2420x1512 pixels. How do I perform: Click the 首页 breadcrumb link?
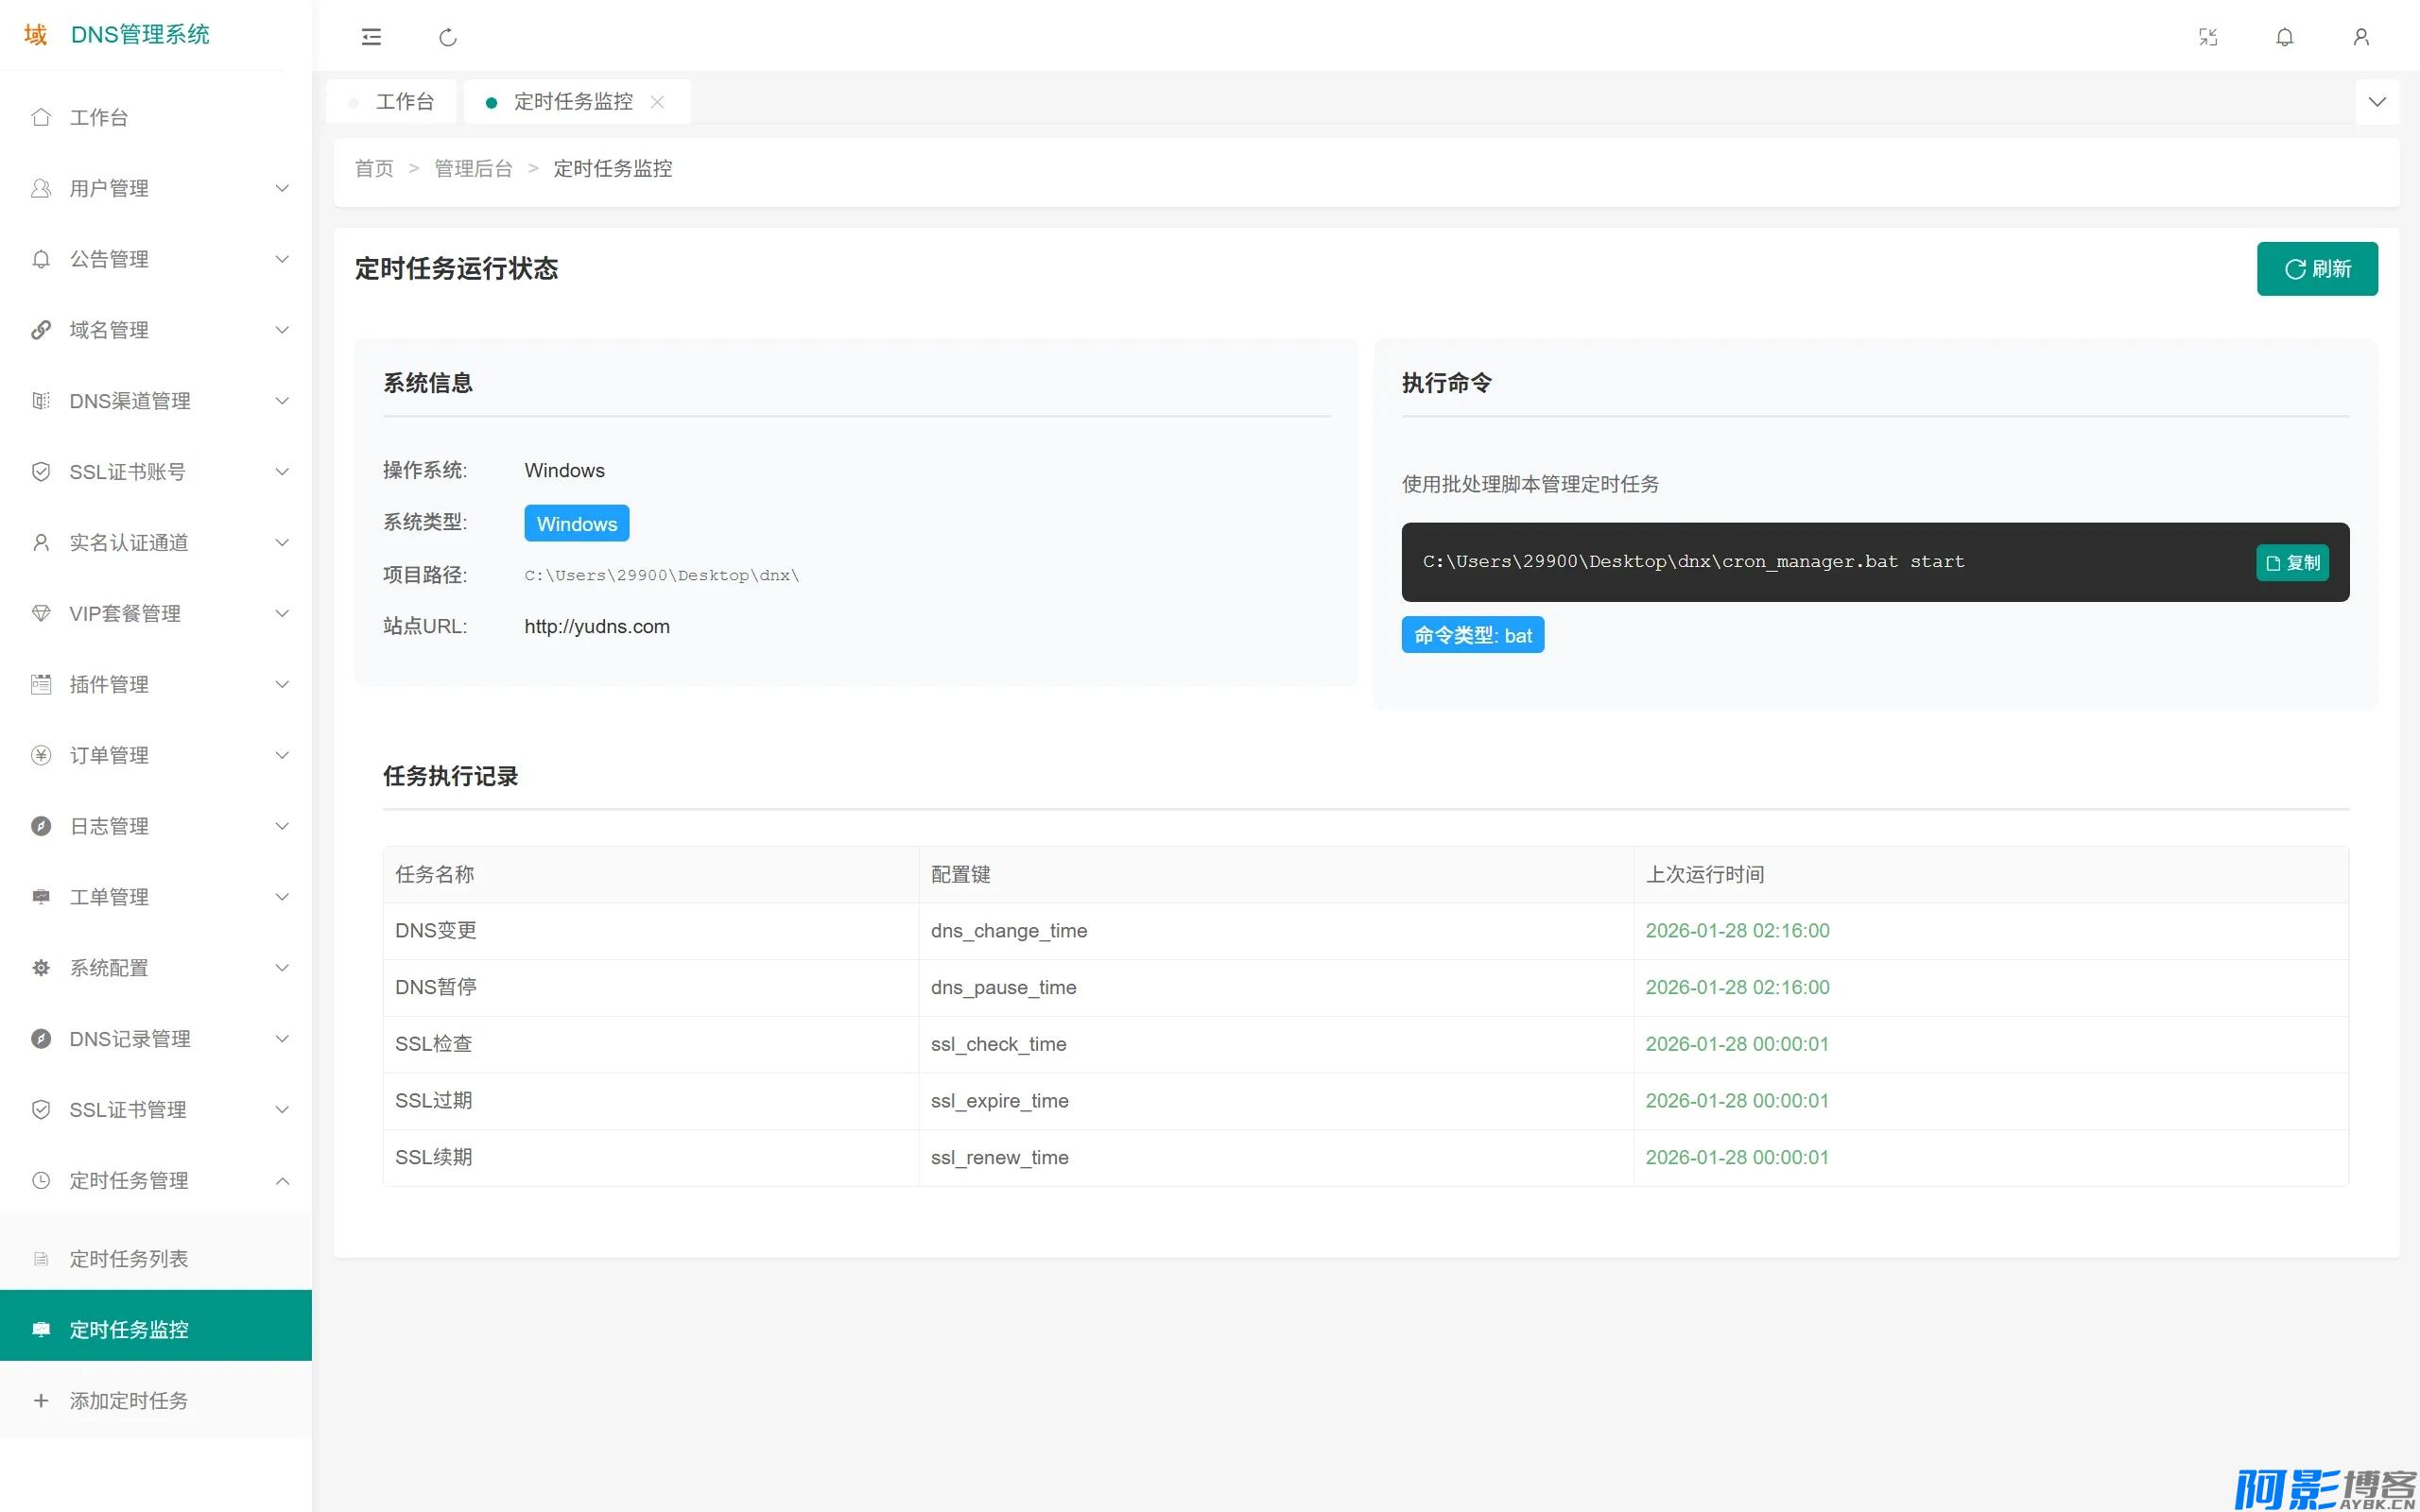point(374,168)
